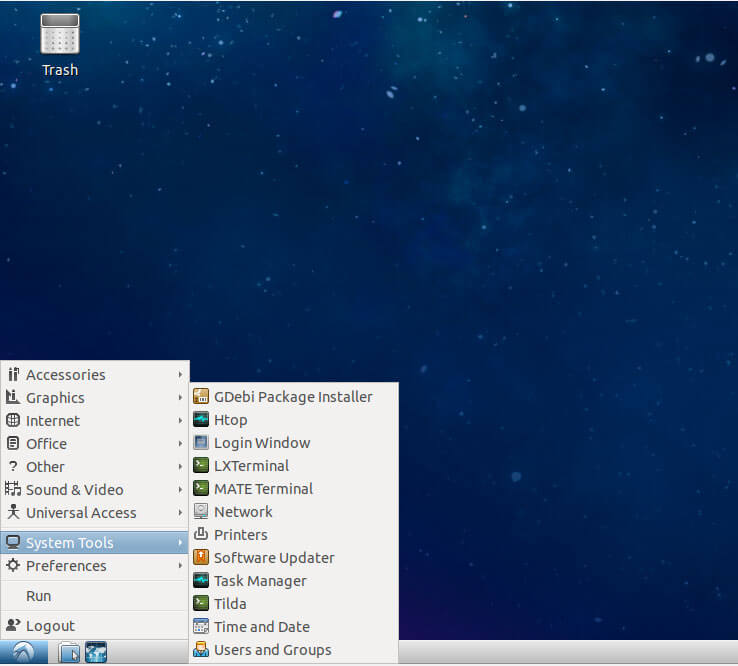Open the Login Window settings entry
738x666 pixels.
[294, 442]
